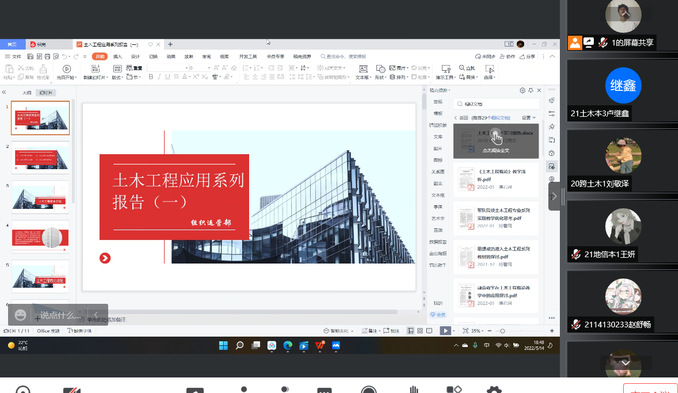Open the 《土木工程概论》 pdf document entry
Image resolution: width=678 pixels, height=393 pixels.
tap(496, 179)
